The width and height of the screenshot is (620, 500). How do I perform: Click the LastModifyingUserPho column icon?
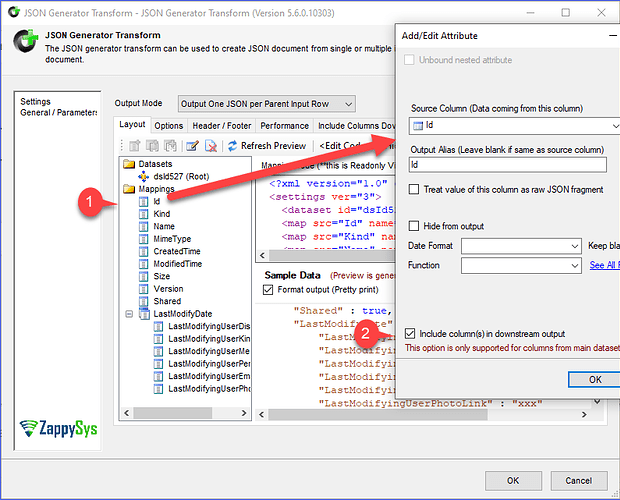click(x=158, y=389)
